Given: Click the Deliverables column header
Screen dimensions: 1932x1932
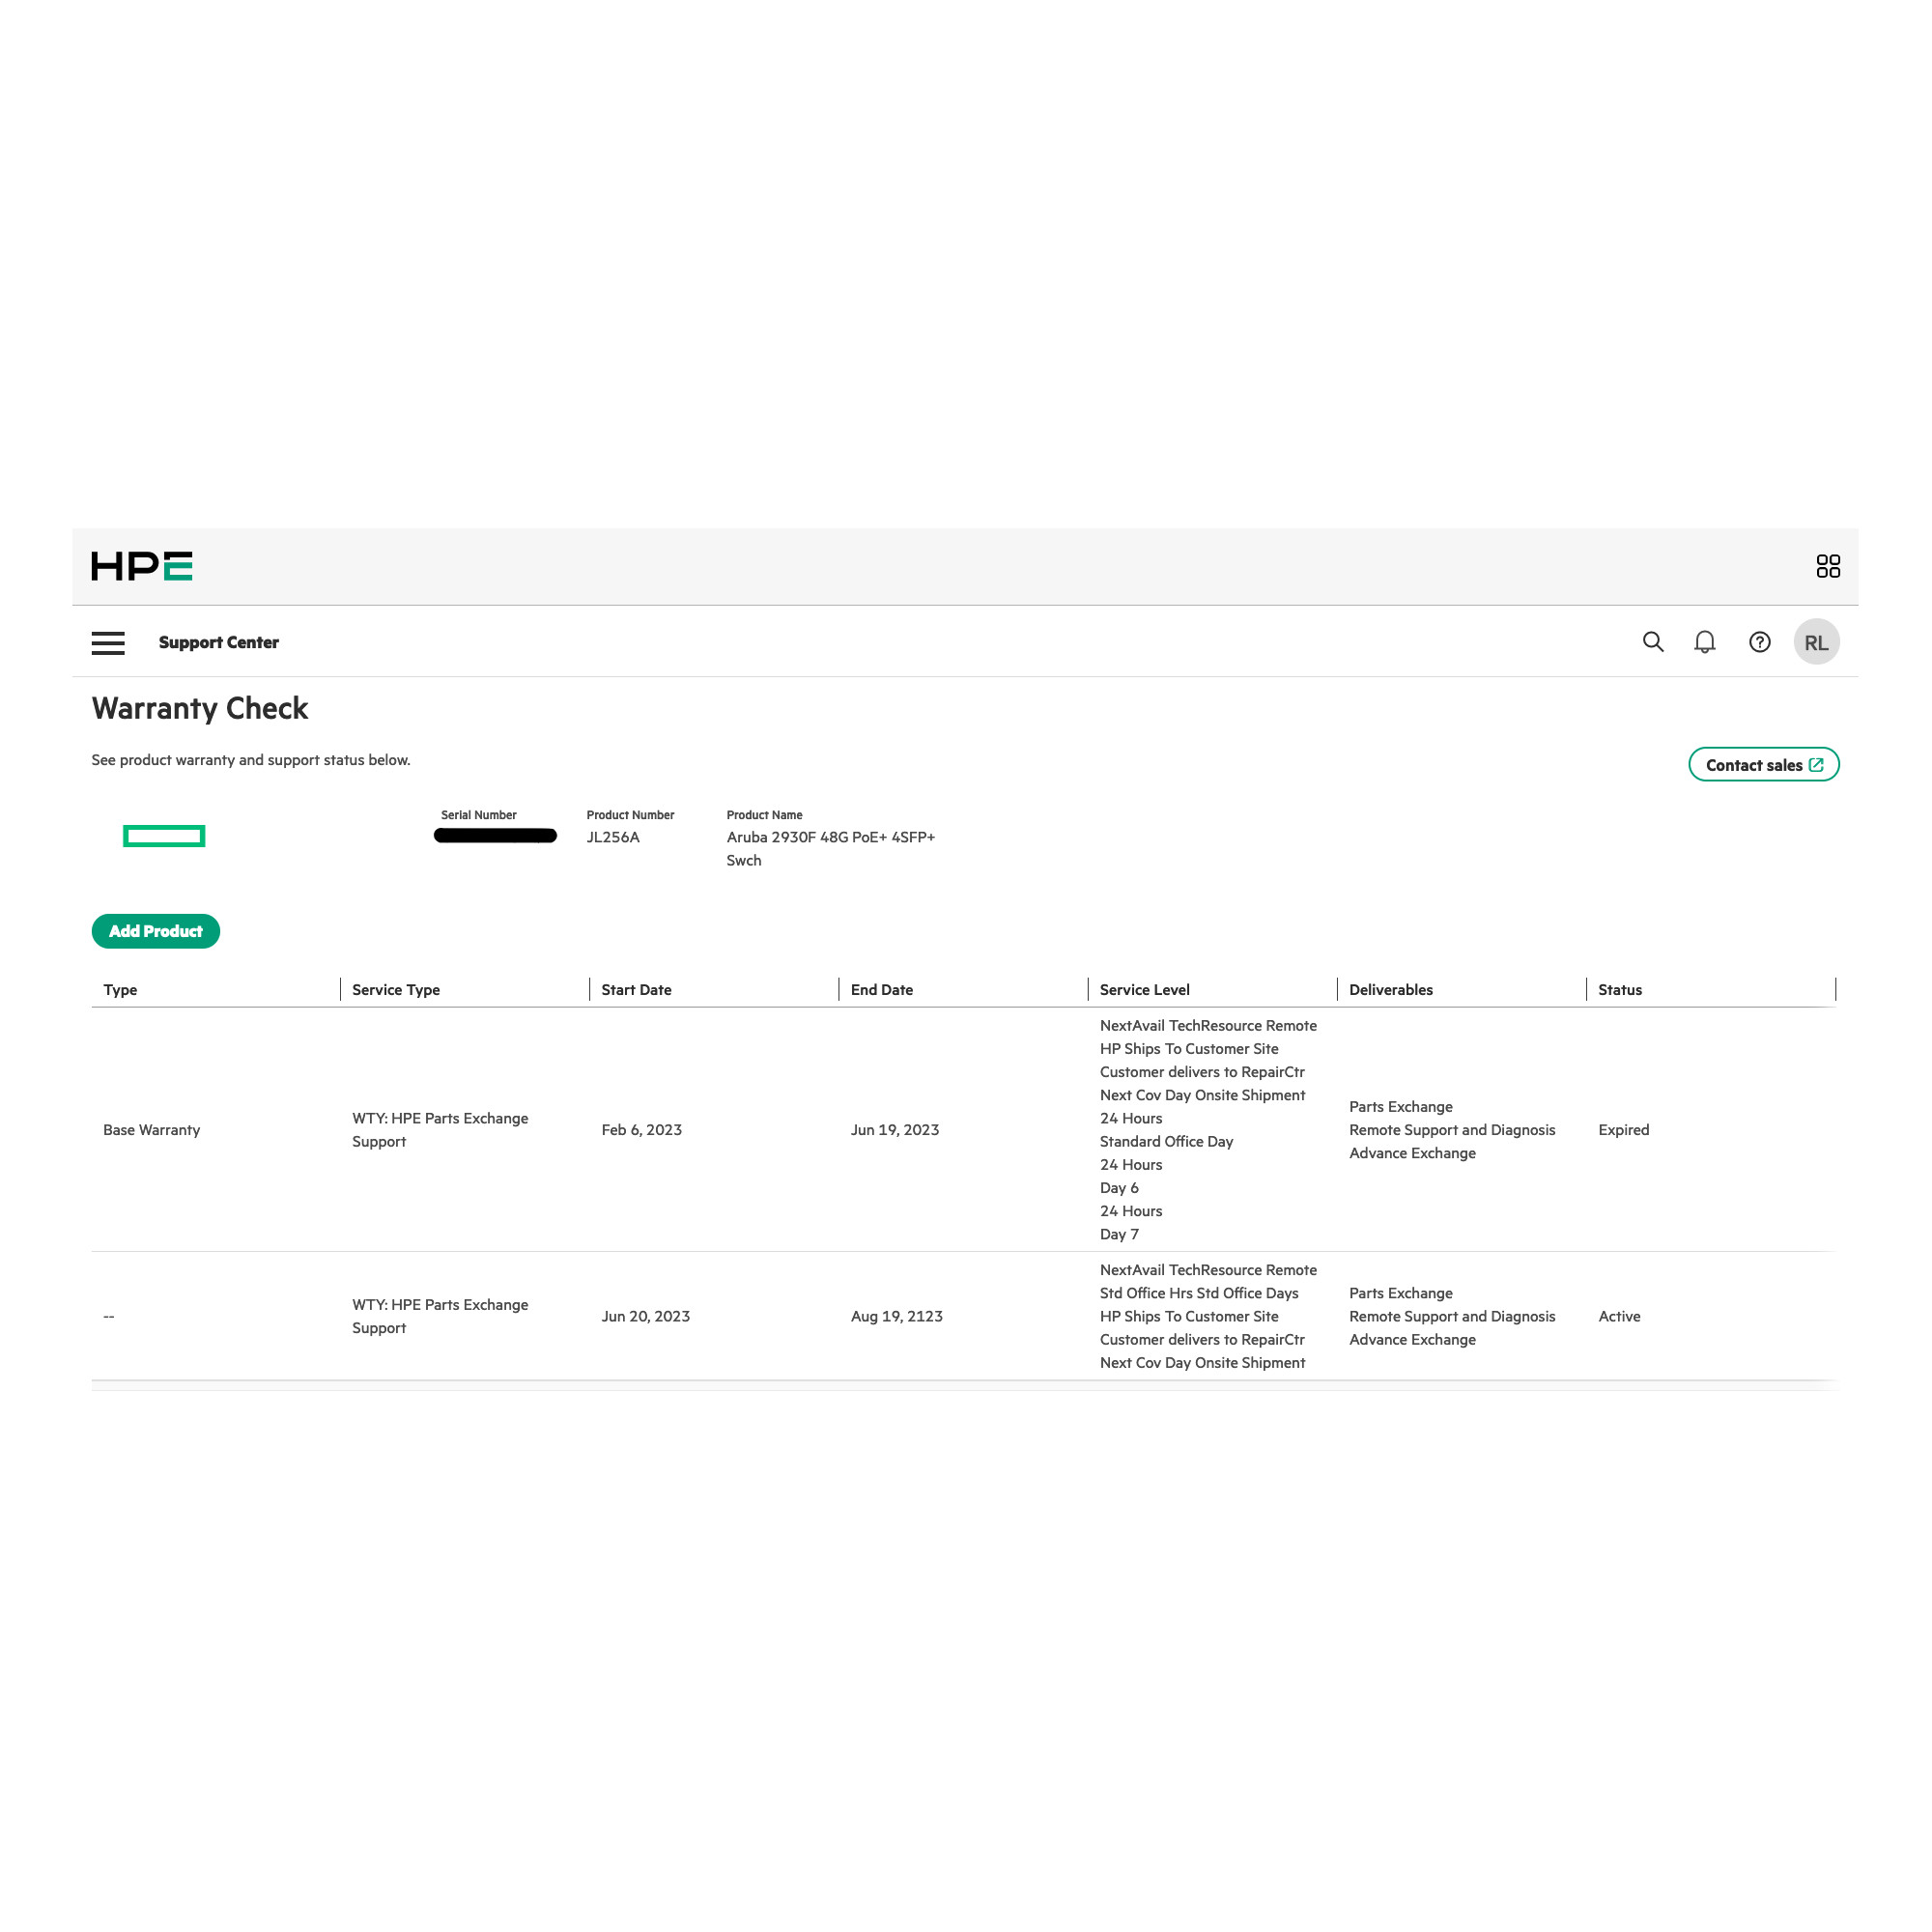Looking at the screenshot, I should (1390, 989).
